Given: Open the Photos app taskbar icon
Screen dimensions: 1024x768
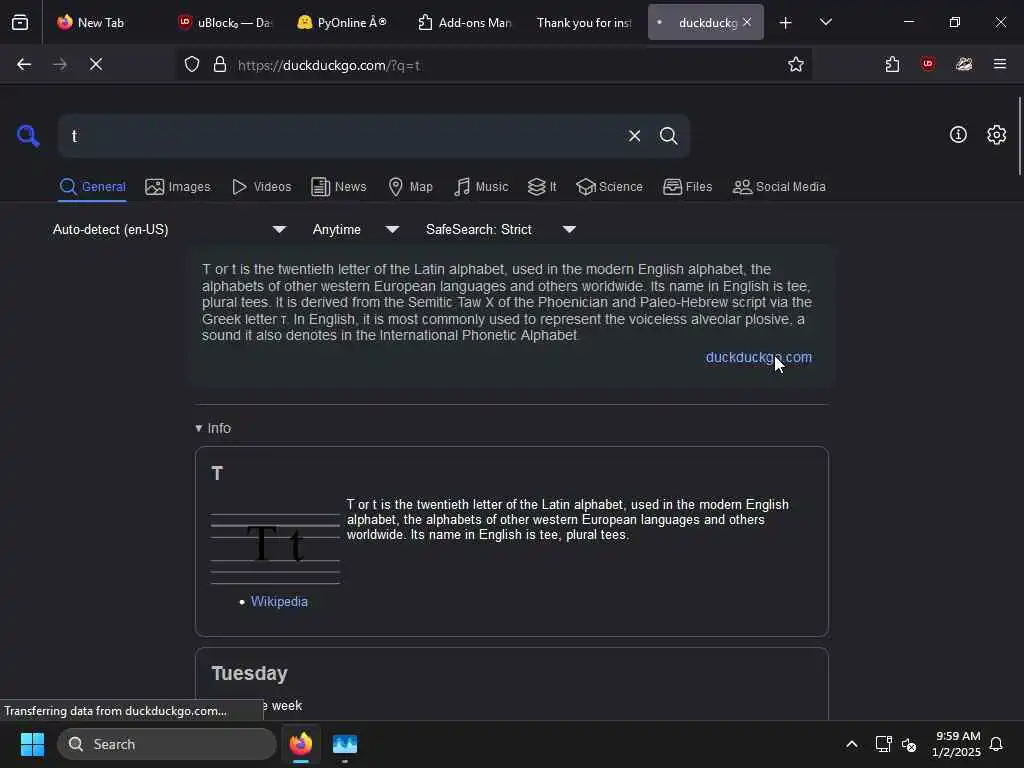Looking at the screenshot, I should pos(345,744).
